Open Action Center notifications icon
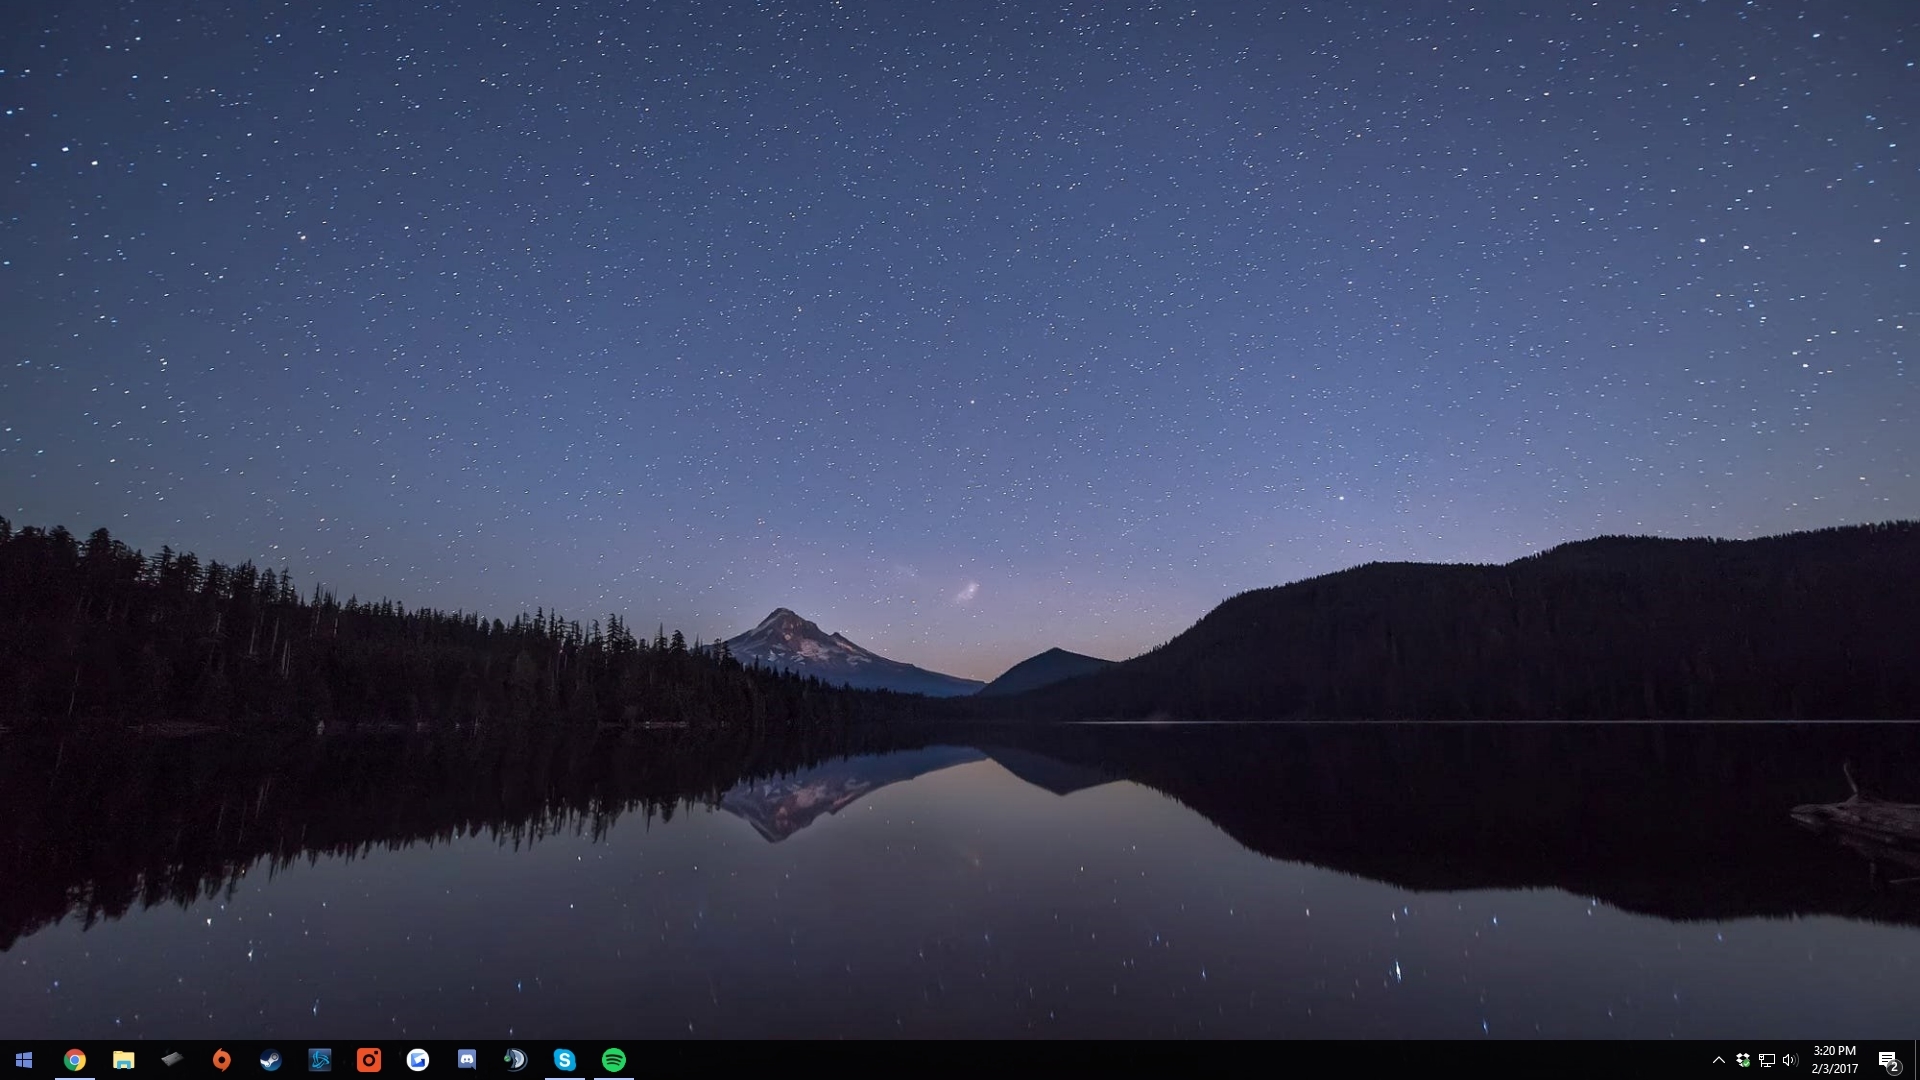 tap(1889, 1060)
